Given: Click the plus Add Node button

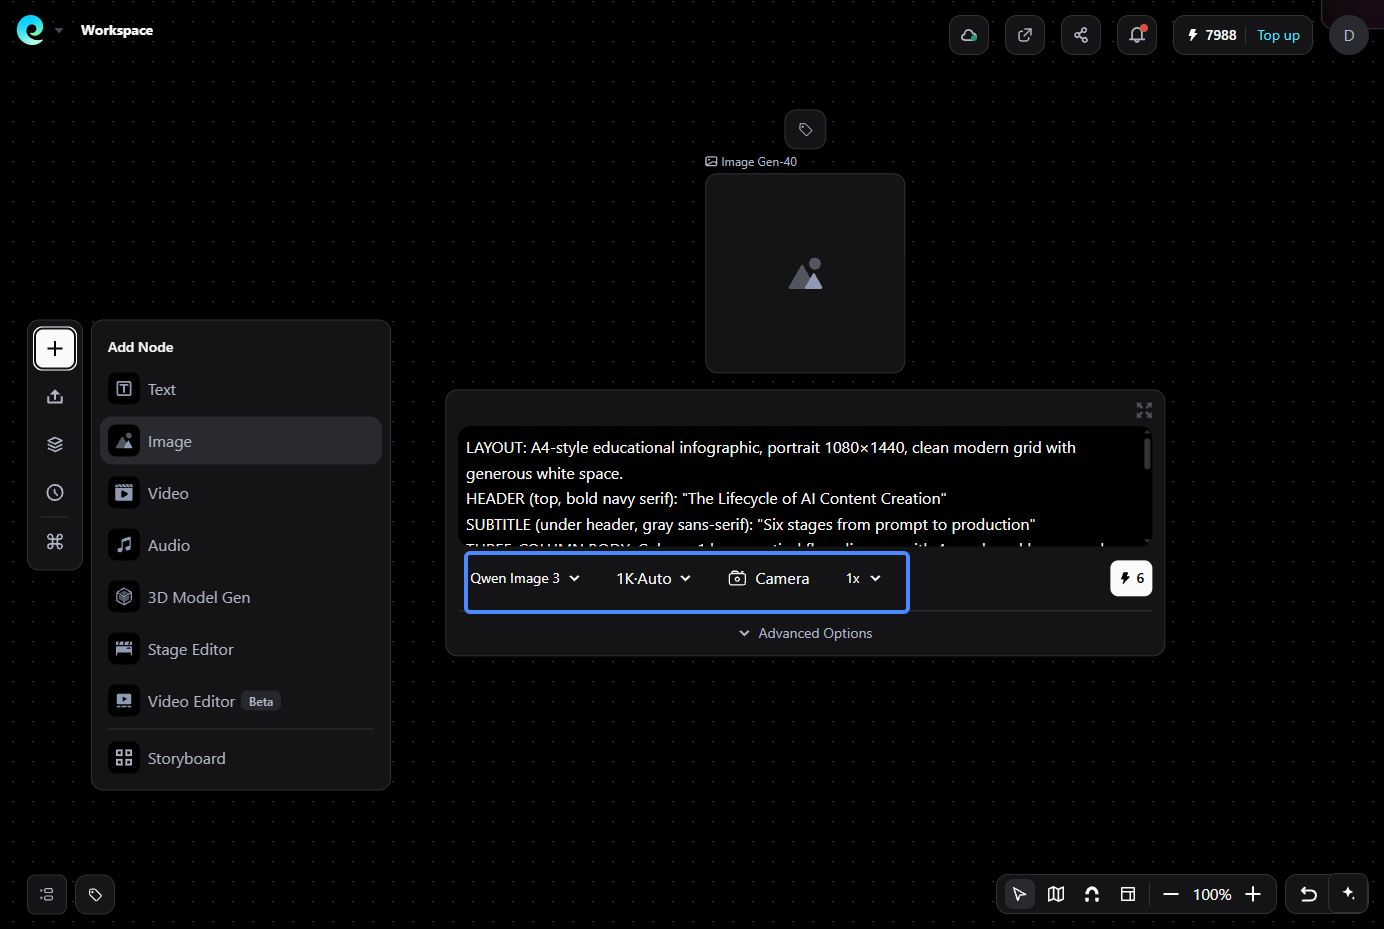Looking at the screenshot, I should (x=55, y=348).
